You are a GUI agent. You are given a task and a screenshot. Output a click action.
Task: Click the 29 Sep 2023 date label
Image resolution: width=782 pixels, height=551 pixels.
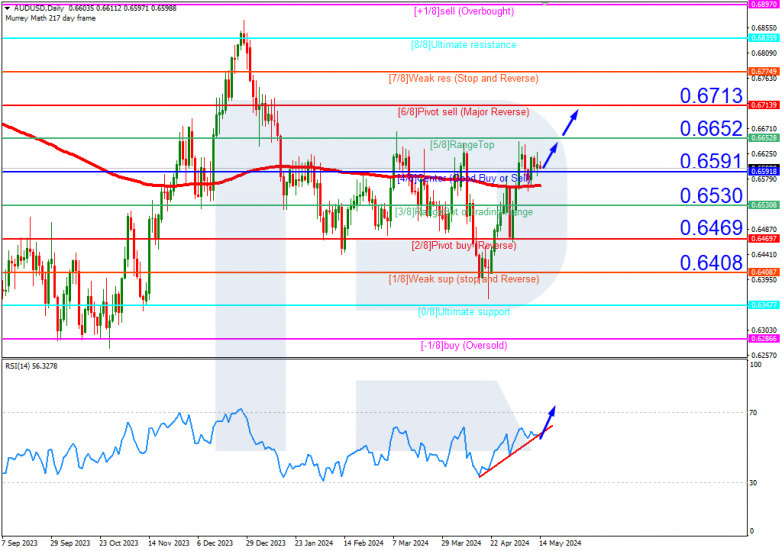(x=70, y=543)
